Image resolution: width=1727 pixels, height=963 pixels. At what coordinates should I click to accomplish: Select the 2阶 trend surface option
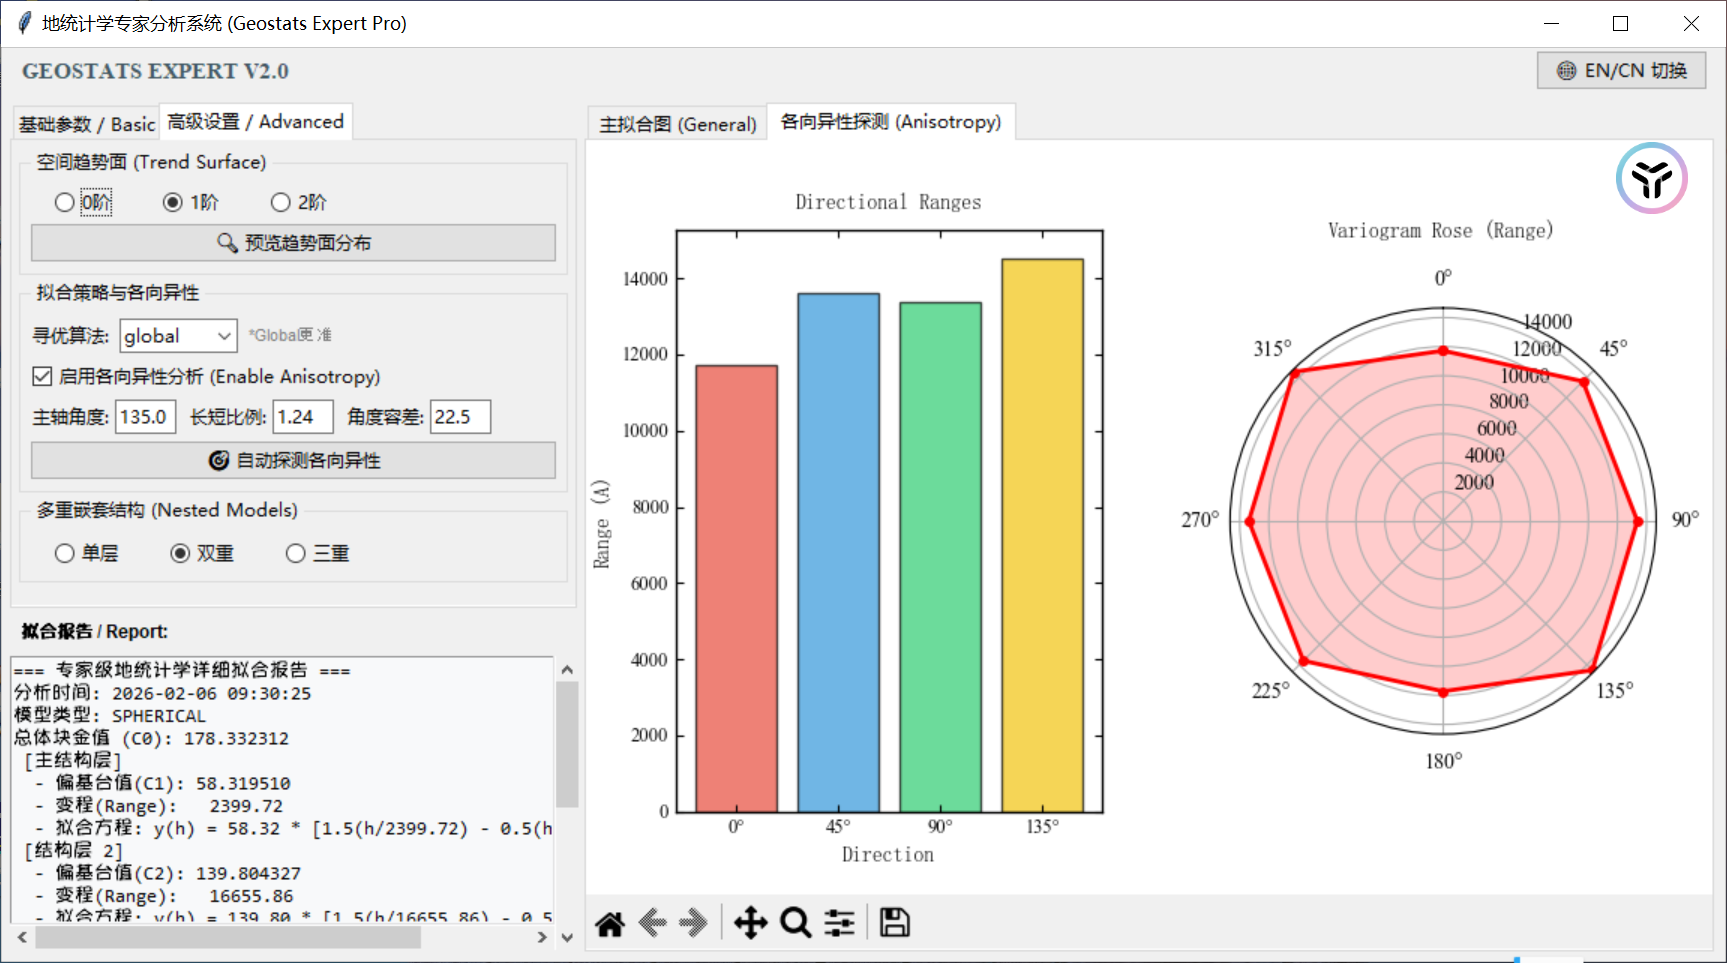[281, 203]
